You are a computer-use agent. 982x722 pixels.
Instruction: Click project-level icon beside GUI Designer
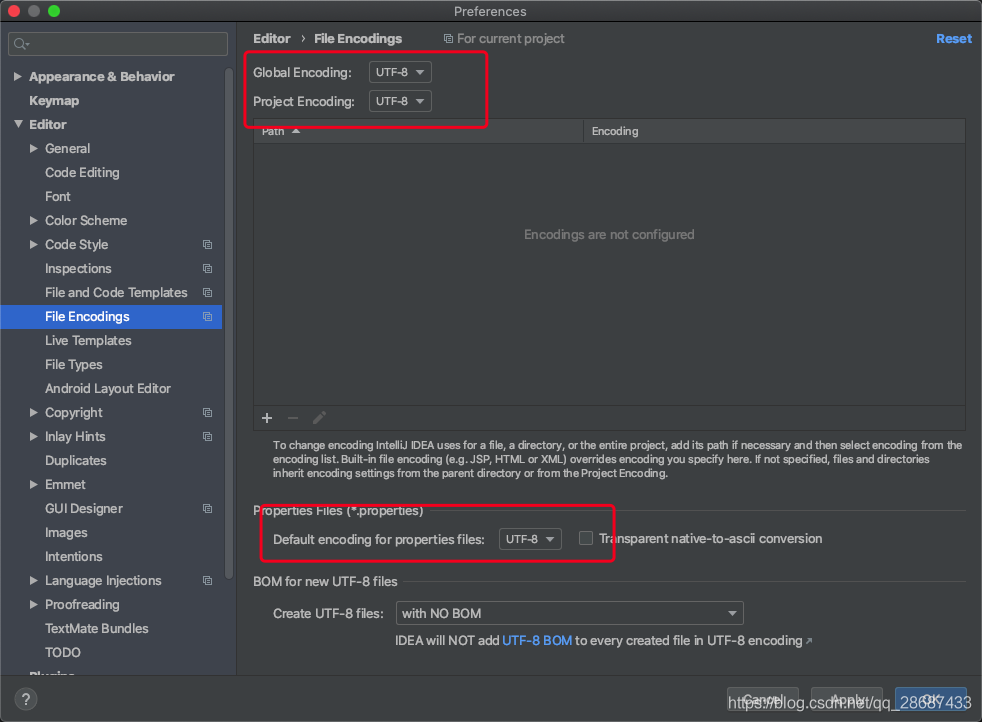[207, 509]
